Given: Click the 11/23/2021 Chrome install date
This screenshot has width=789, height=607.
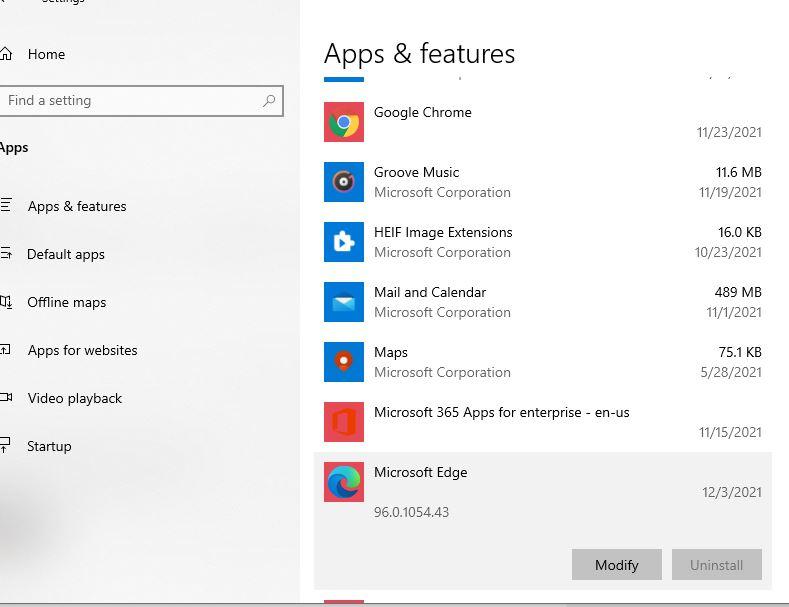Looking at the screenshot, I should tap(729, 132).
